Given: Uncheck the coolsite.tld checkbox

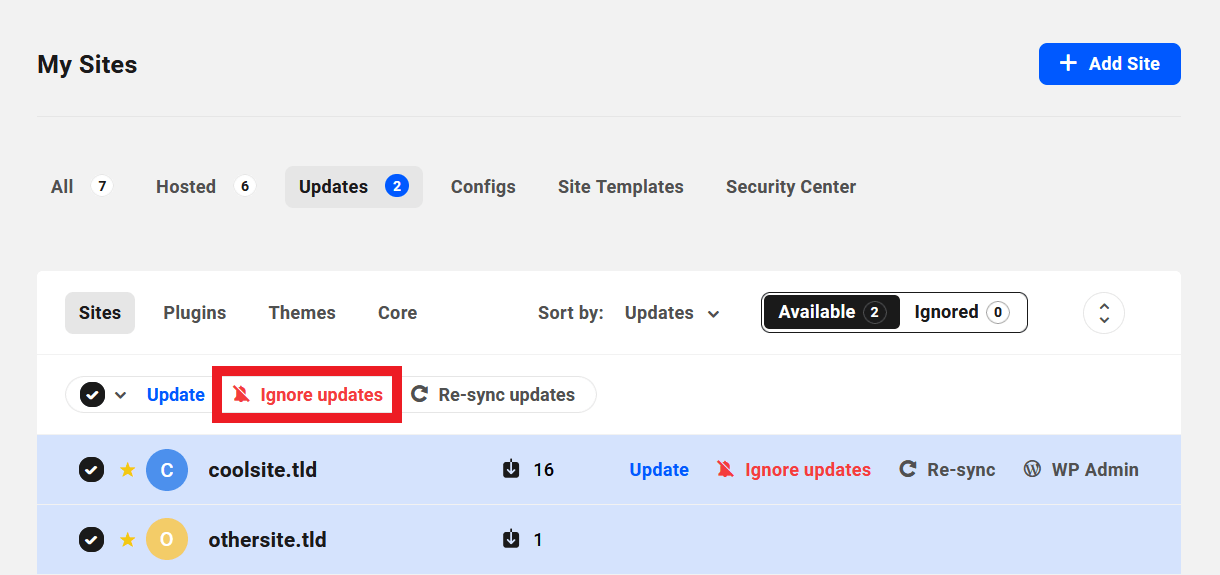Looking at the screenshot, I should pos(91,470).
